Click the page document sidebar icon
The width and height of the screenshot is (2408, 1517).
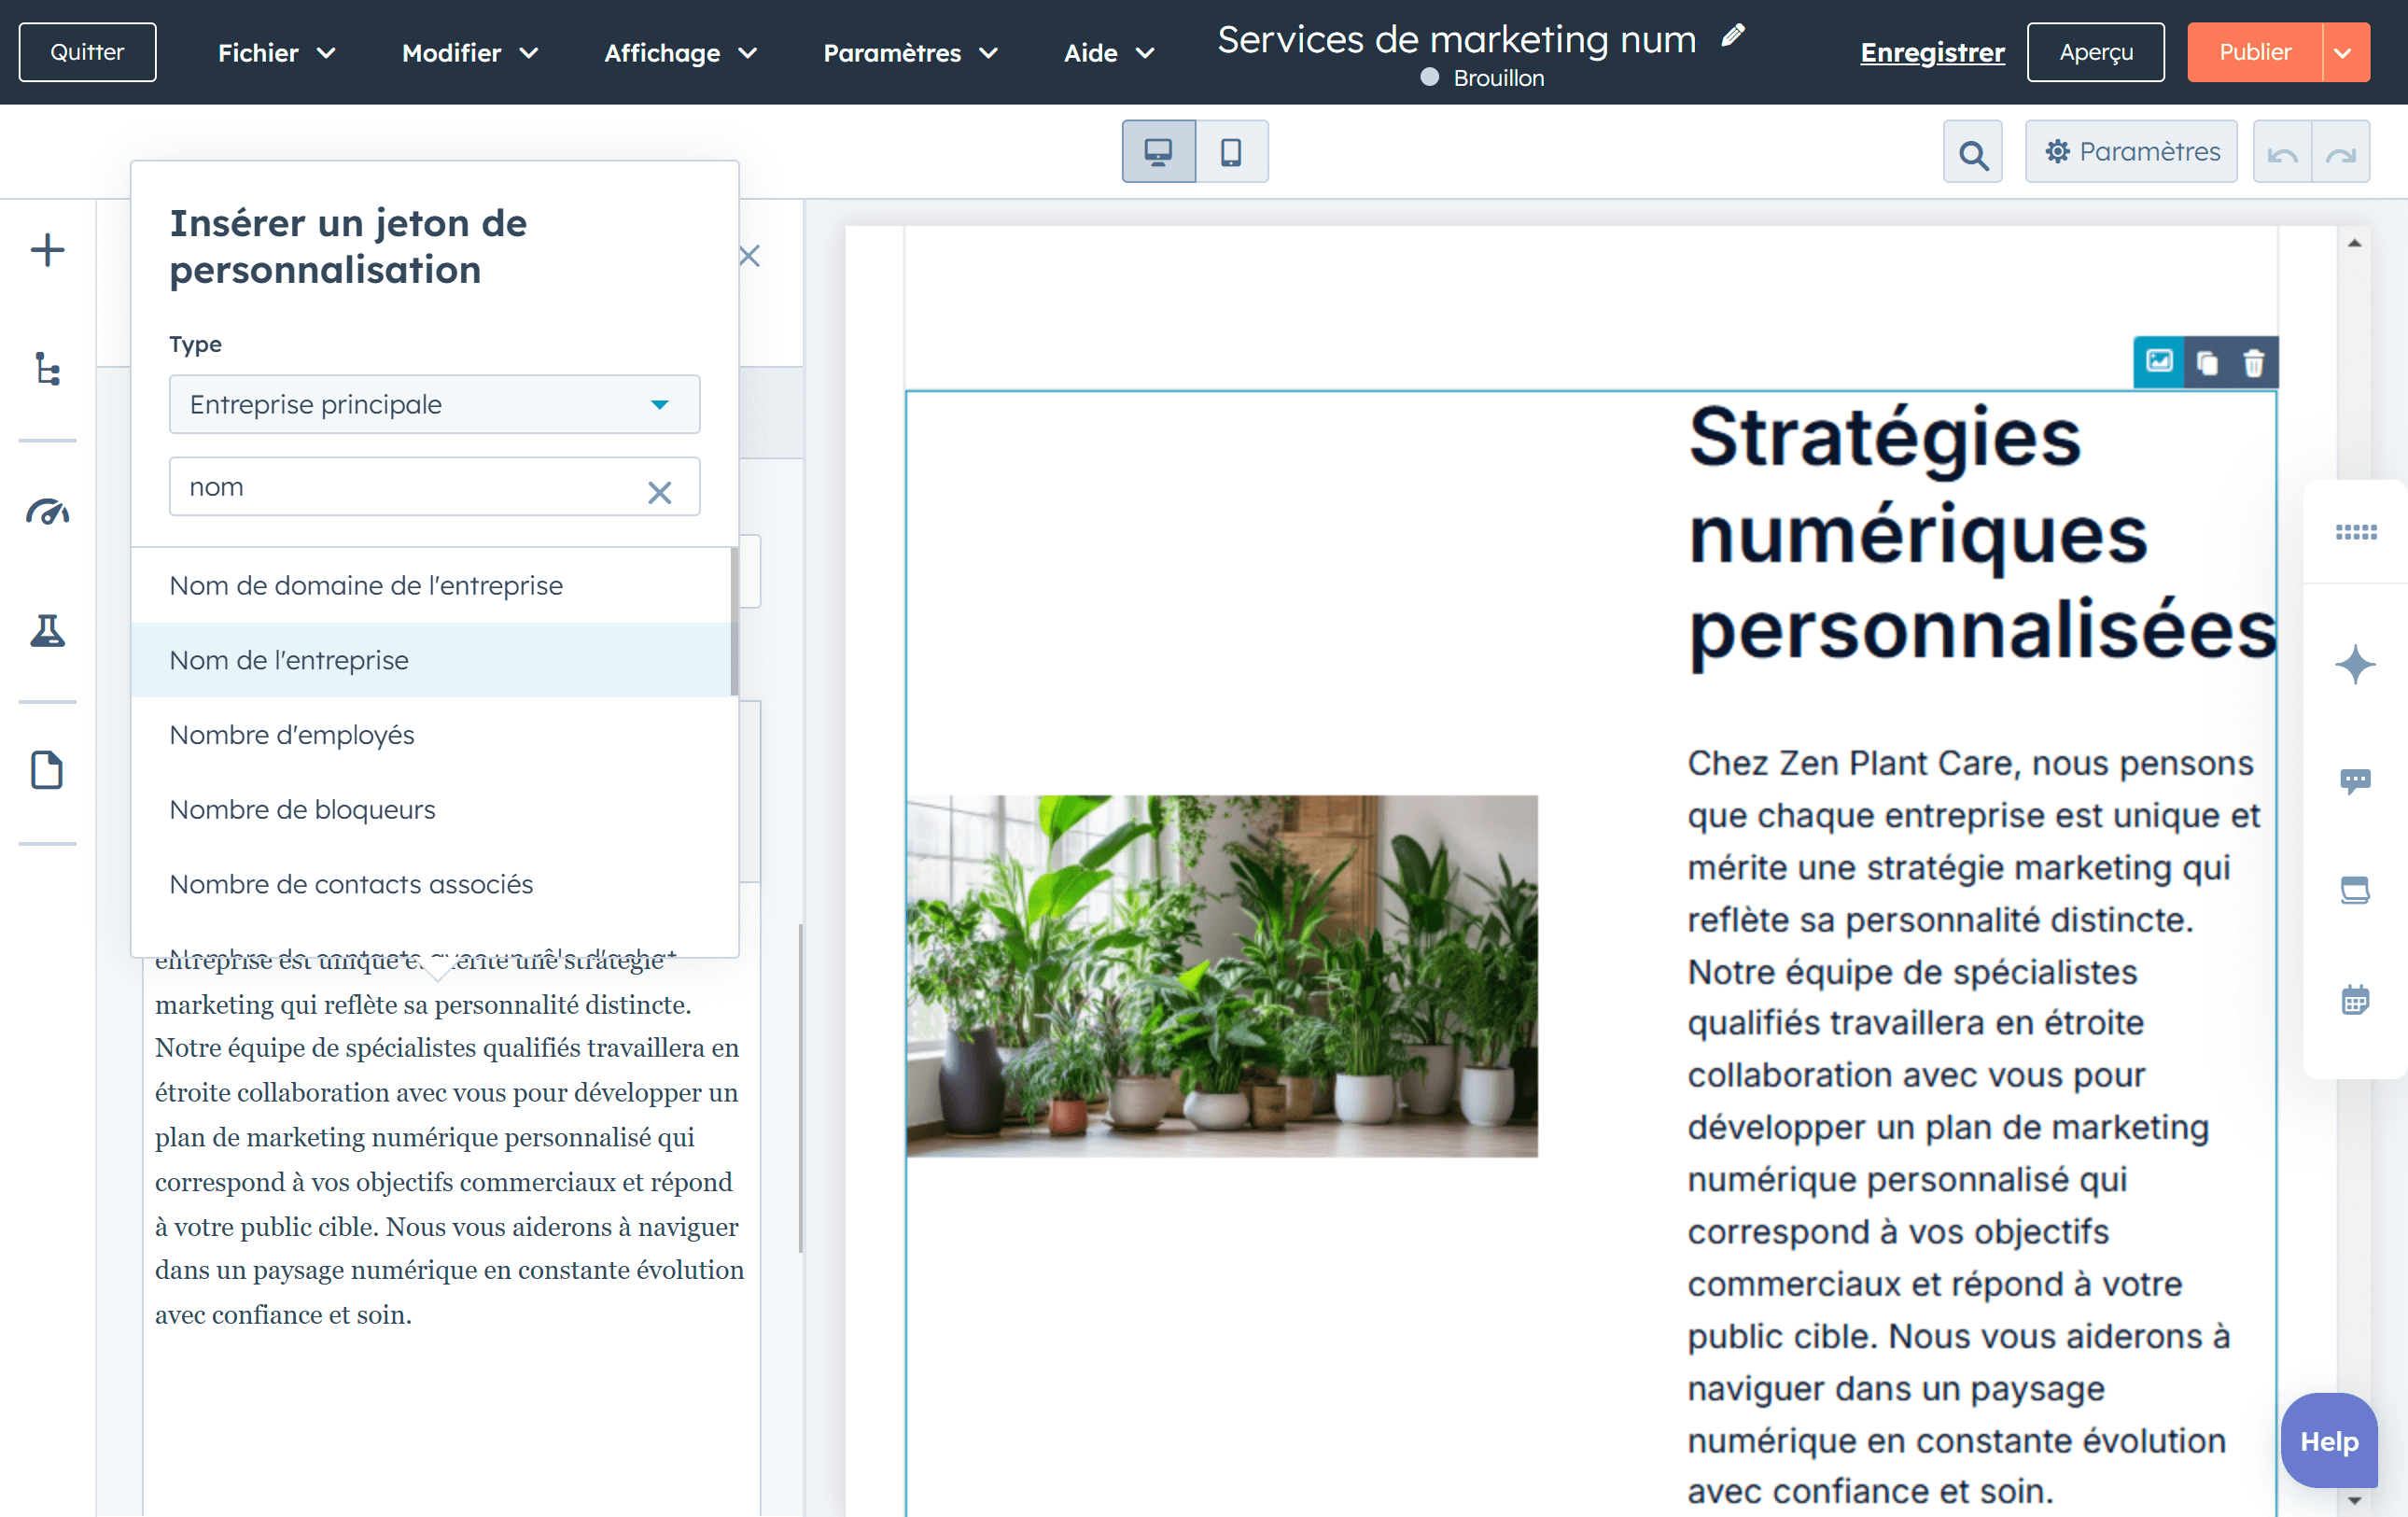tap(47, 770)
